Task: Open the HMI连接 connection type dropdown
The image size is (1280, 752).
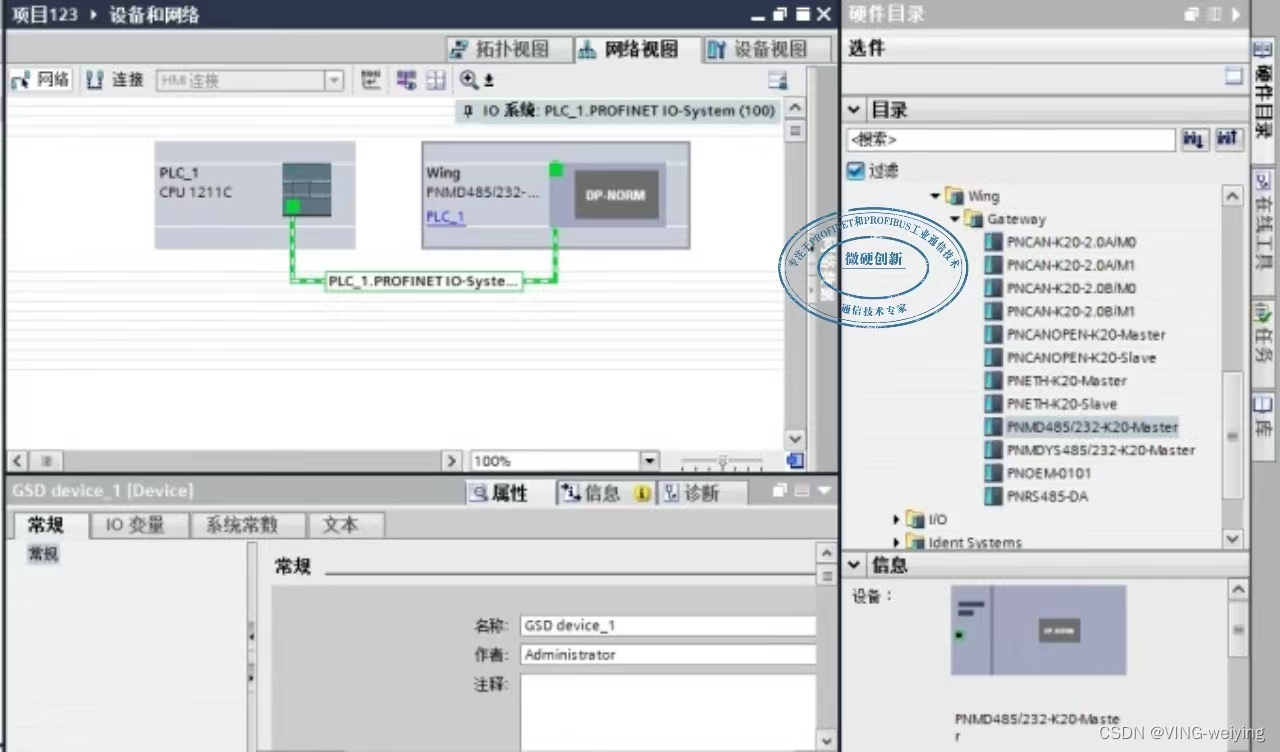Action: click(334, 81)
